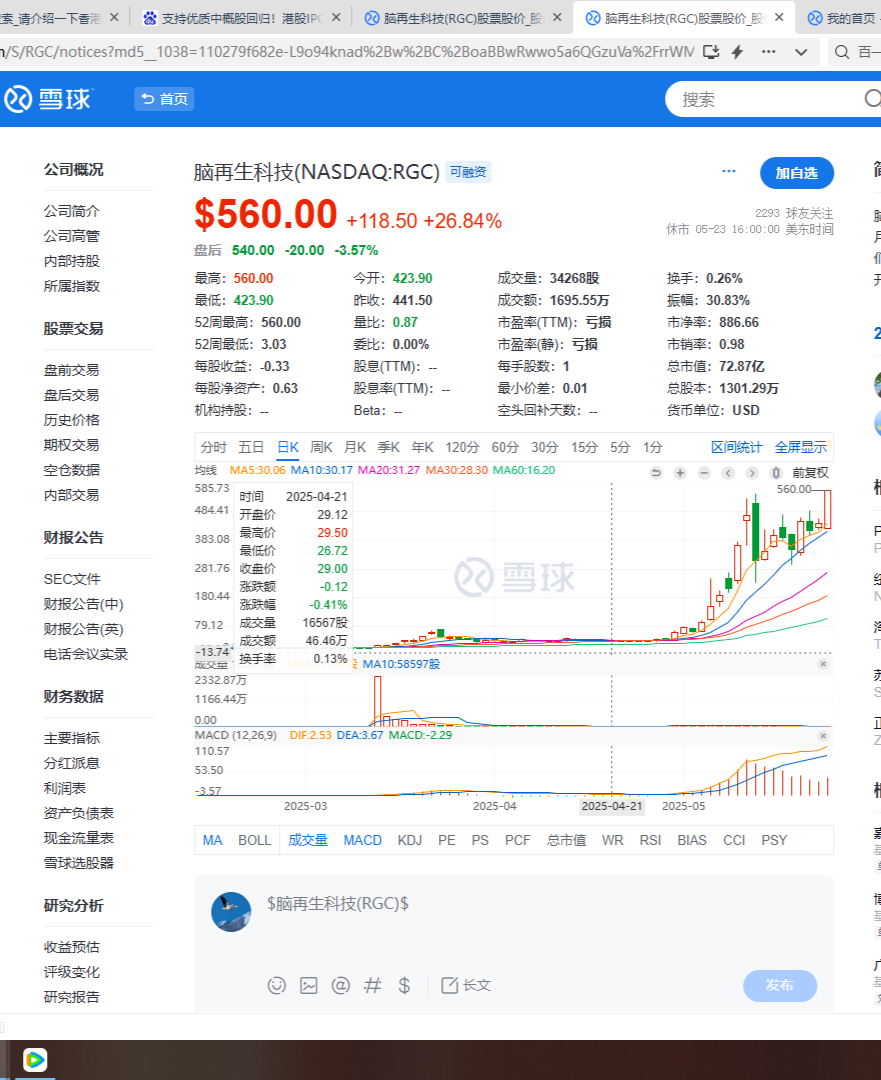Click the Xueqiu snowball logo
881x1080 pixels.
[x=48, y=99]
